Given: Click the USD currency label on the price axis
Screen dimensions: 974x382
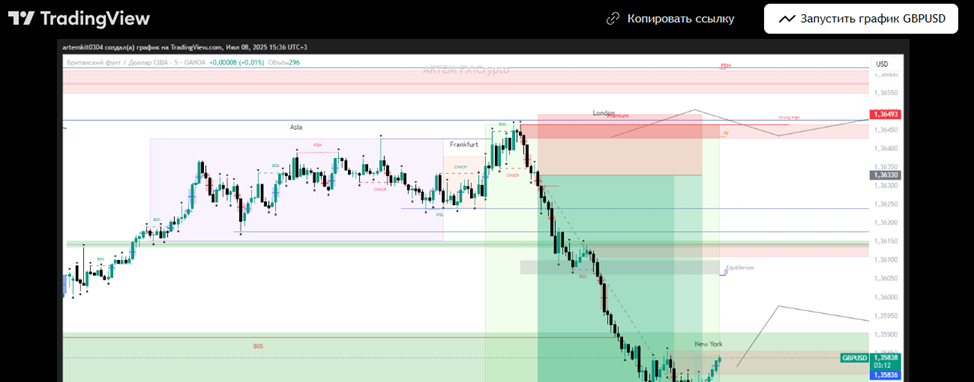Looking at the screenshot, I should 882,64.
